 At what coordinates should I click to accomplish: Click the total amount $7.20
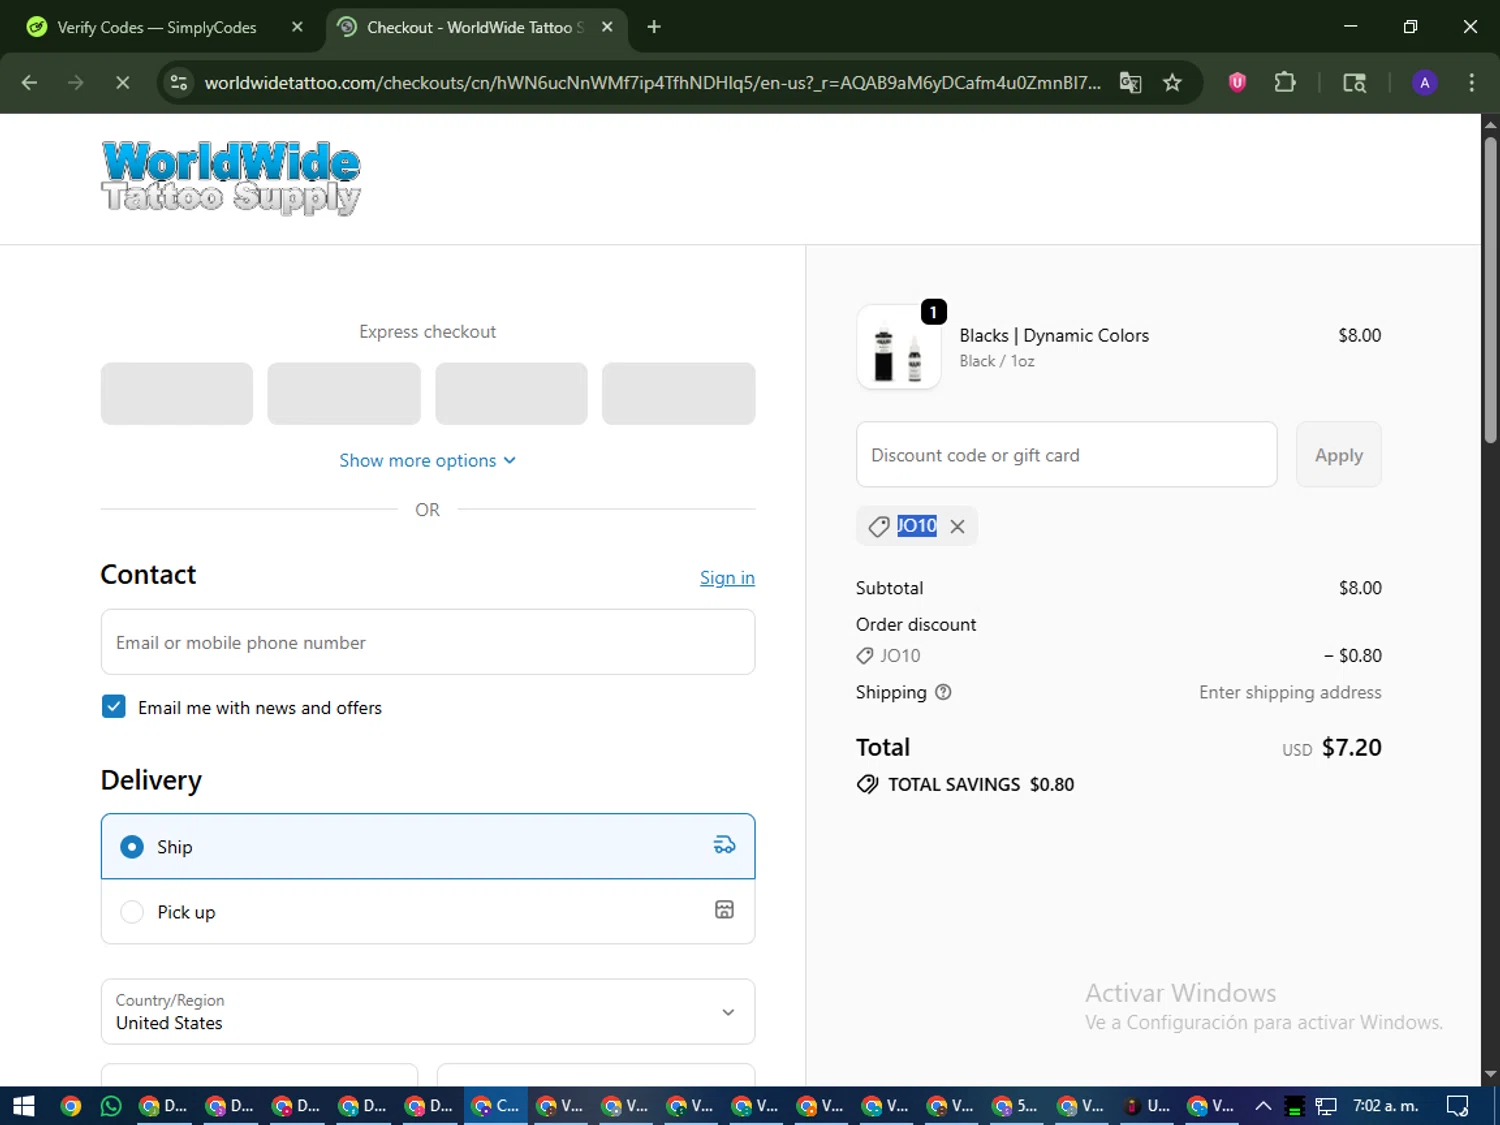tap(1351, 747)
